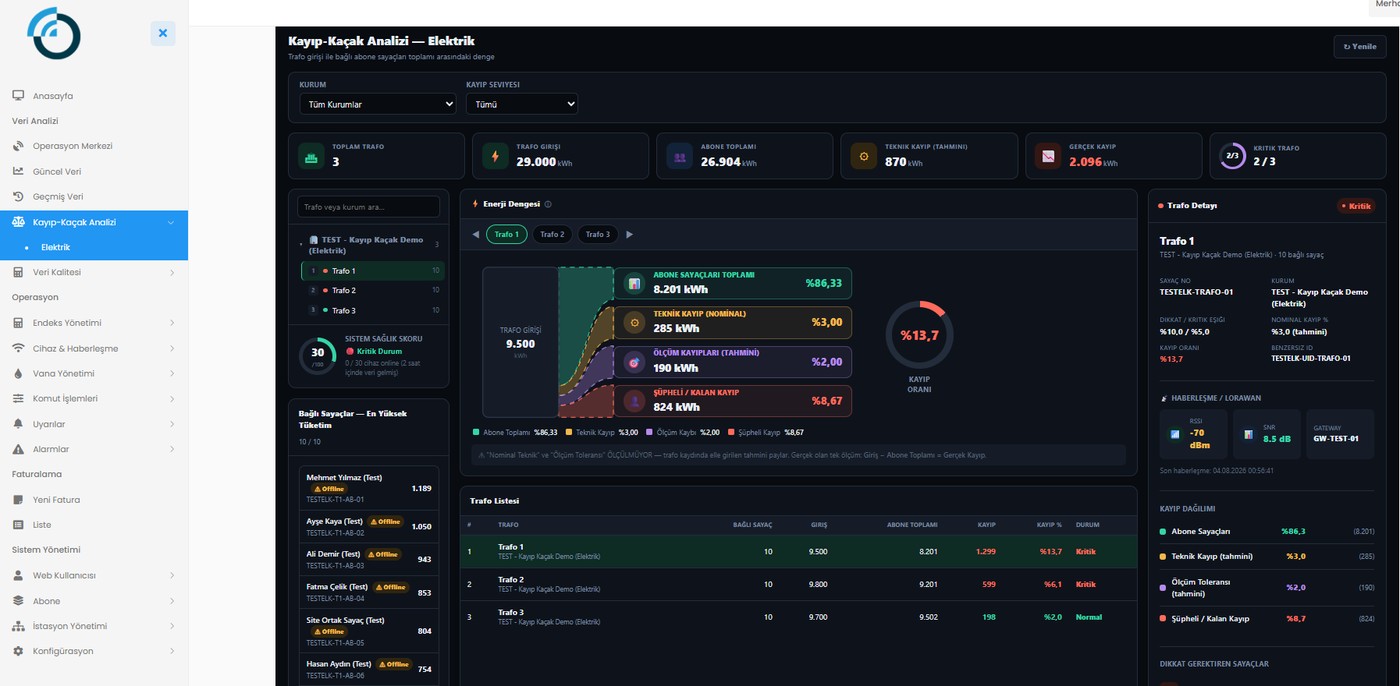Open the Kurum dropdown

click(x=378, y=104)
